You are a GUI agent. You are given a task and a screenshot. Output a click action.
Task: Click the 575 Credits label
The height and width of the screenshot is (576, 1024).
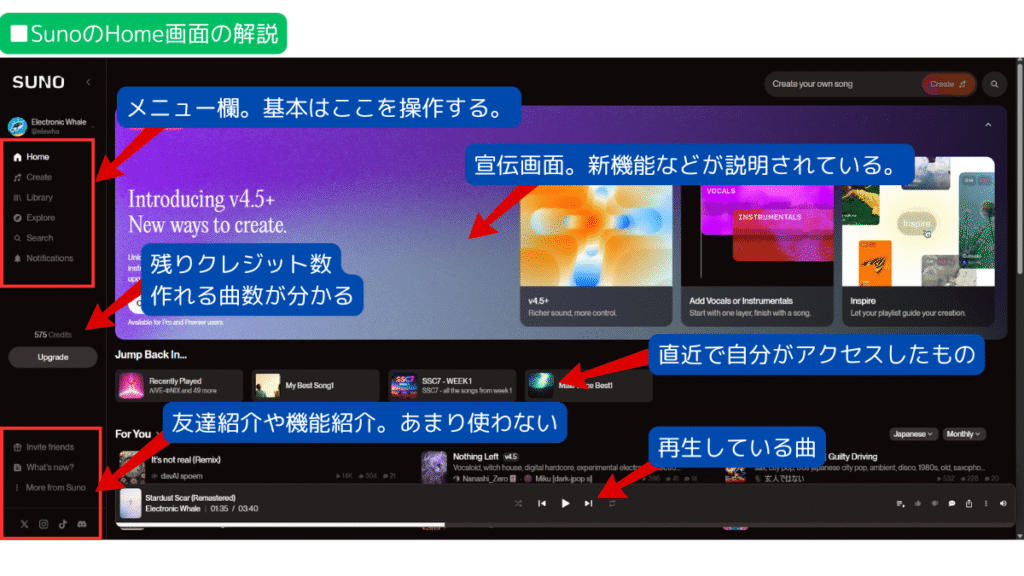(53, 335)
